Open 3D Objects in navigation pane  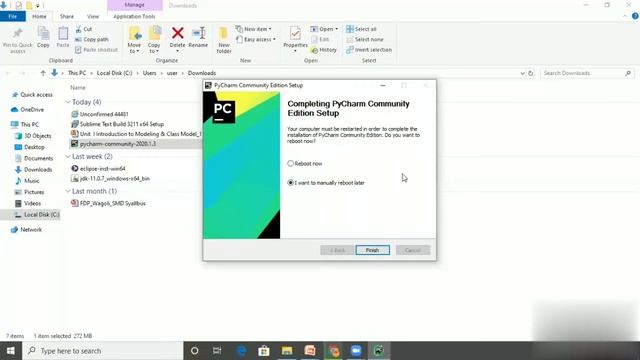coord(33,136)
